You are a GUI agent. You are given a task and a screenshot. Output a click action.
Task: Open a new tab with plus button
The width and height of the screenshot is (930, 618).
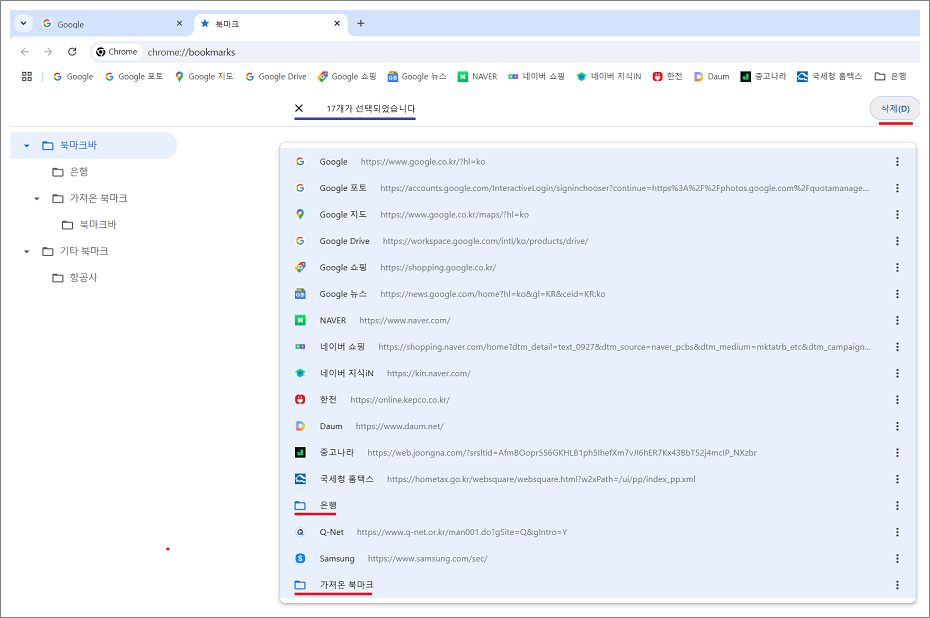[361, 24]
